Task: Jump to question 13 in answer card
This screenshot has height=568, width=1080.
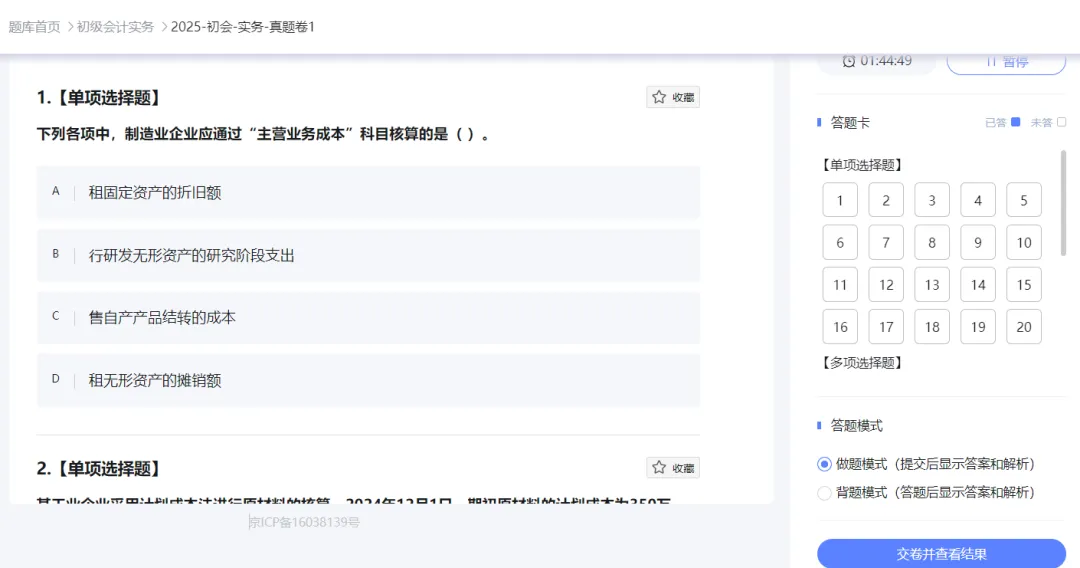Action: [932, 284]
